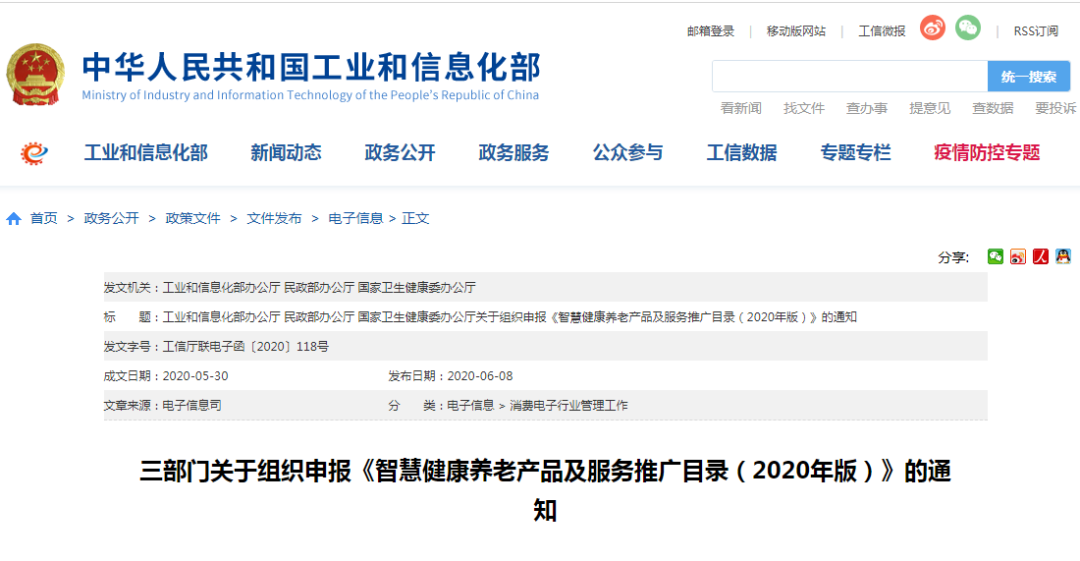Click the 统一搜索 button
Viewport: 1080px width, 561px height.
tap(1028, 76)
